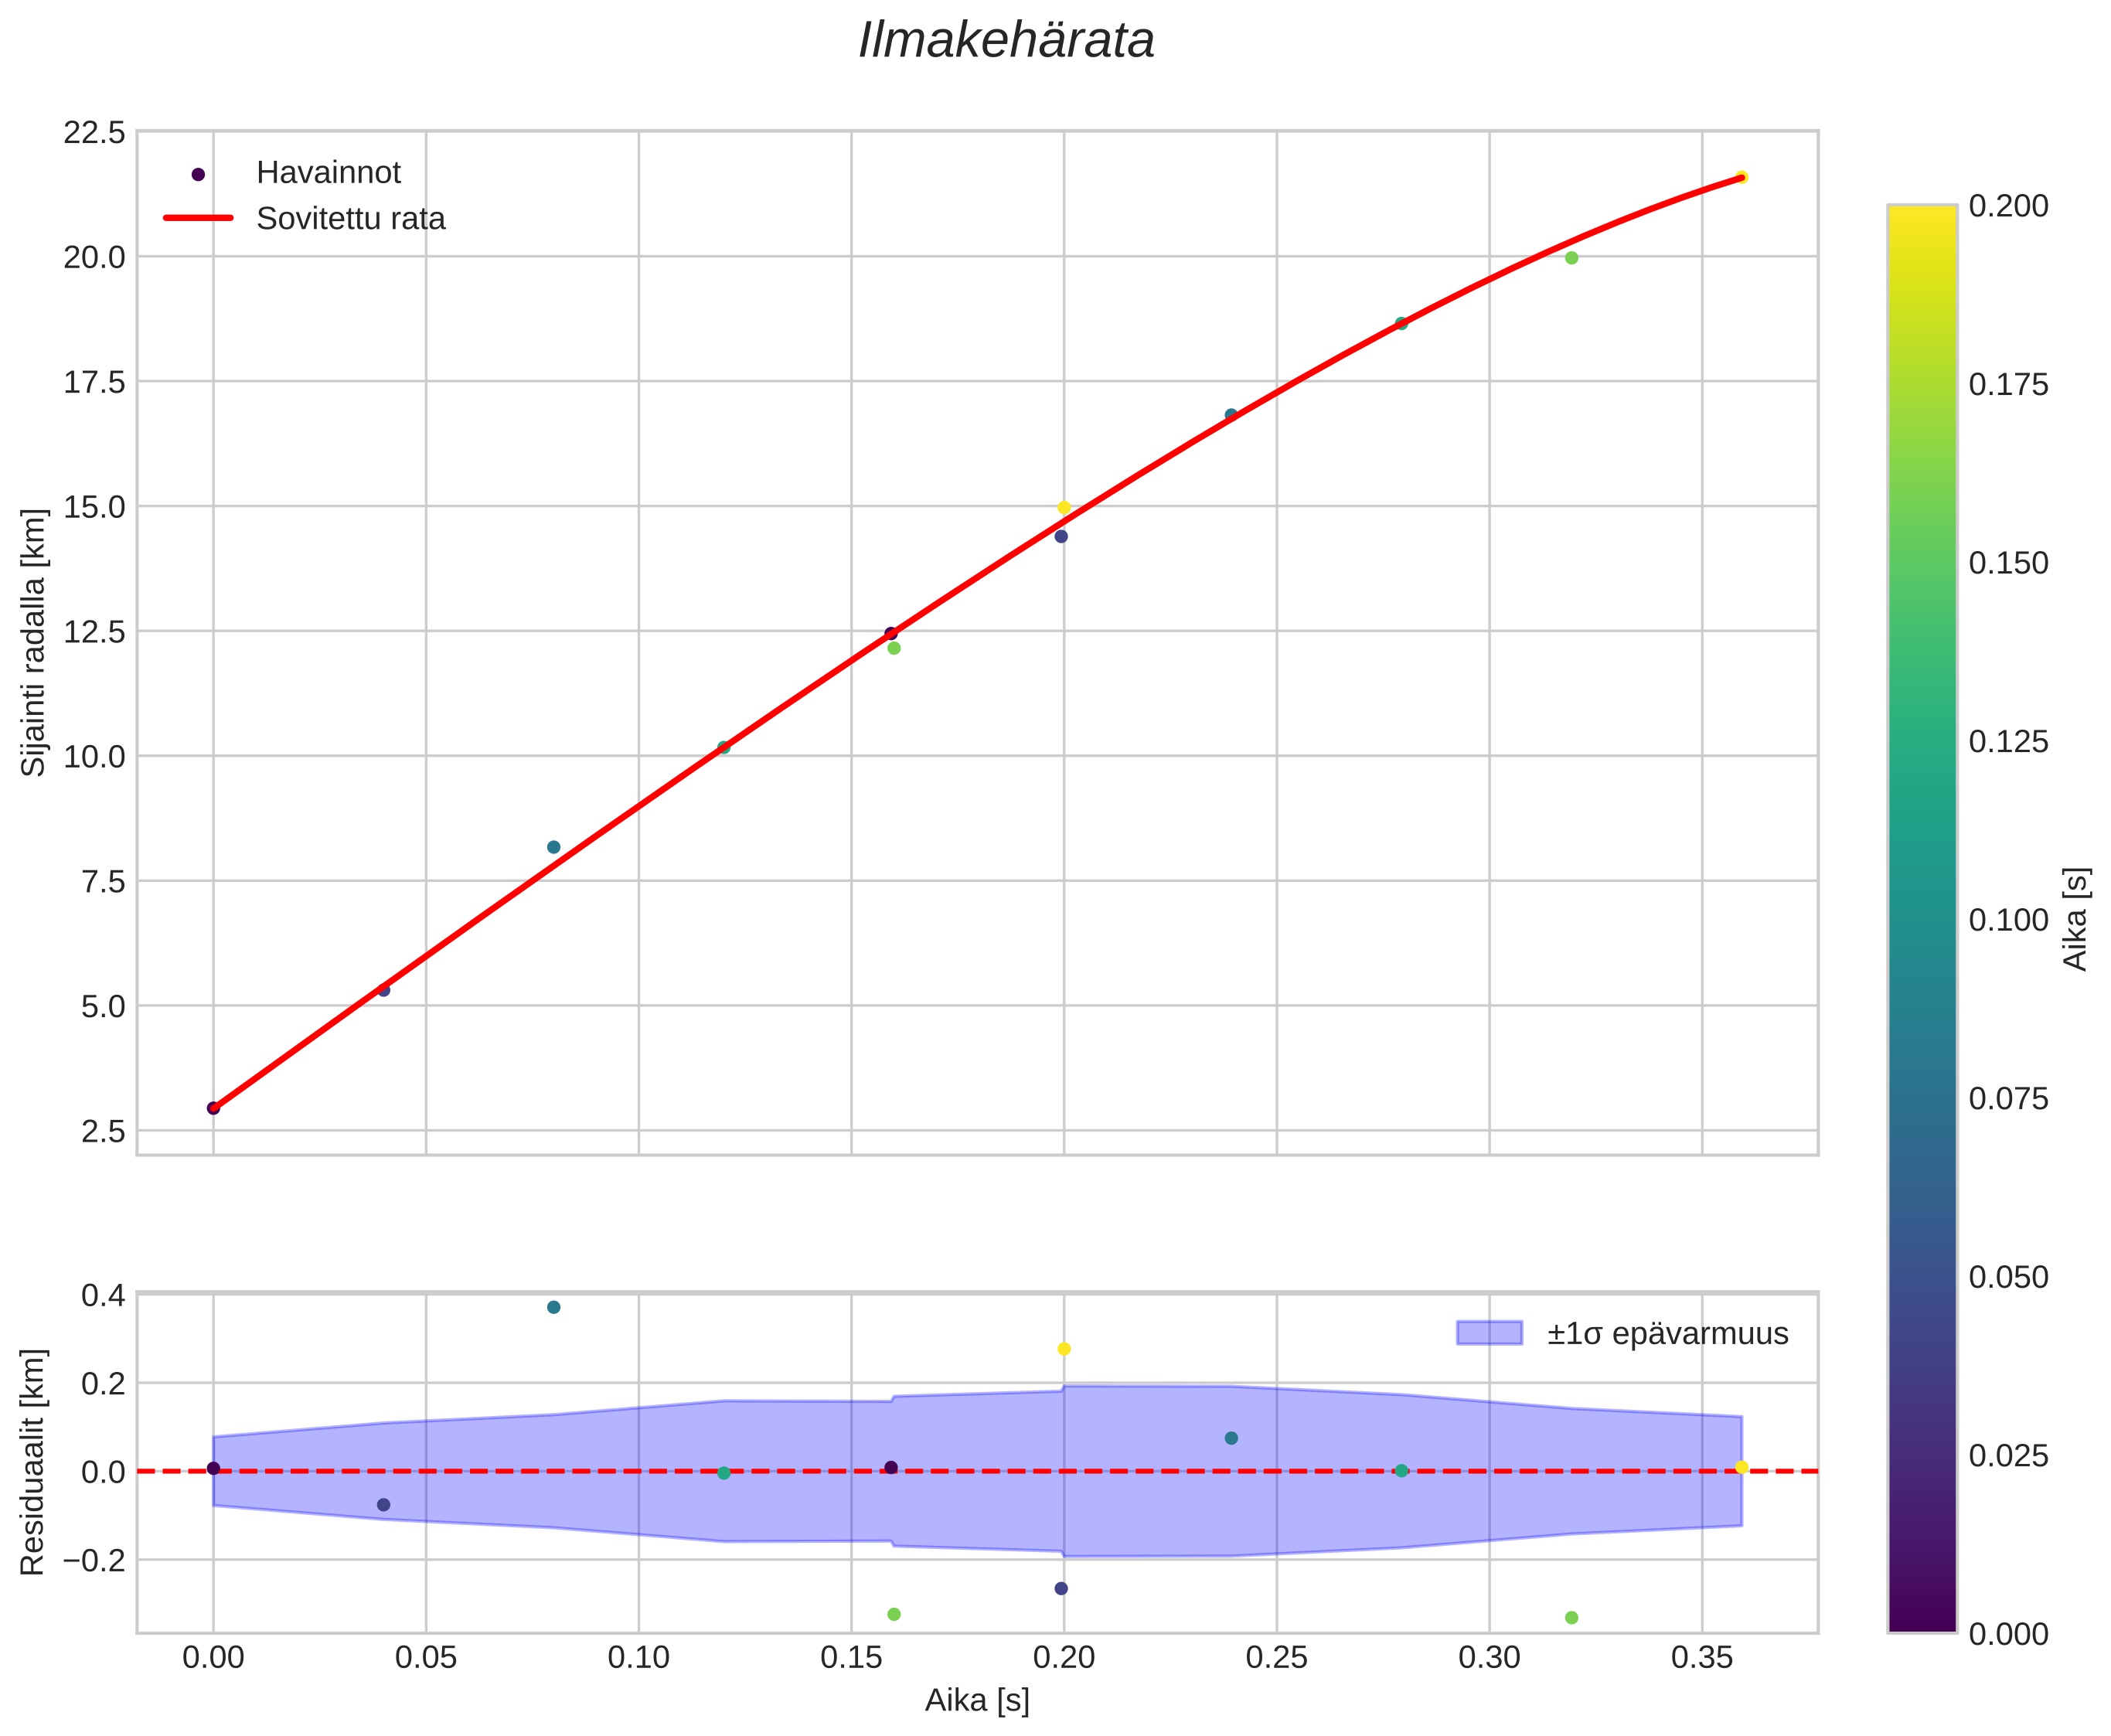
Task: Click the teal residual point near 0.4
Action: pyautogui.click(x=554, y=1307)
